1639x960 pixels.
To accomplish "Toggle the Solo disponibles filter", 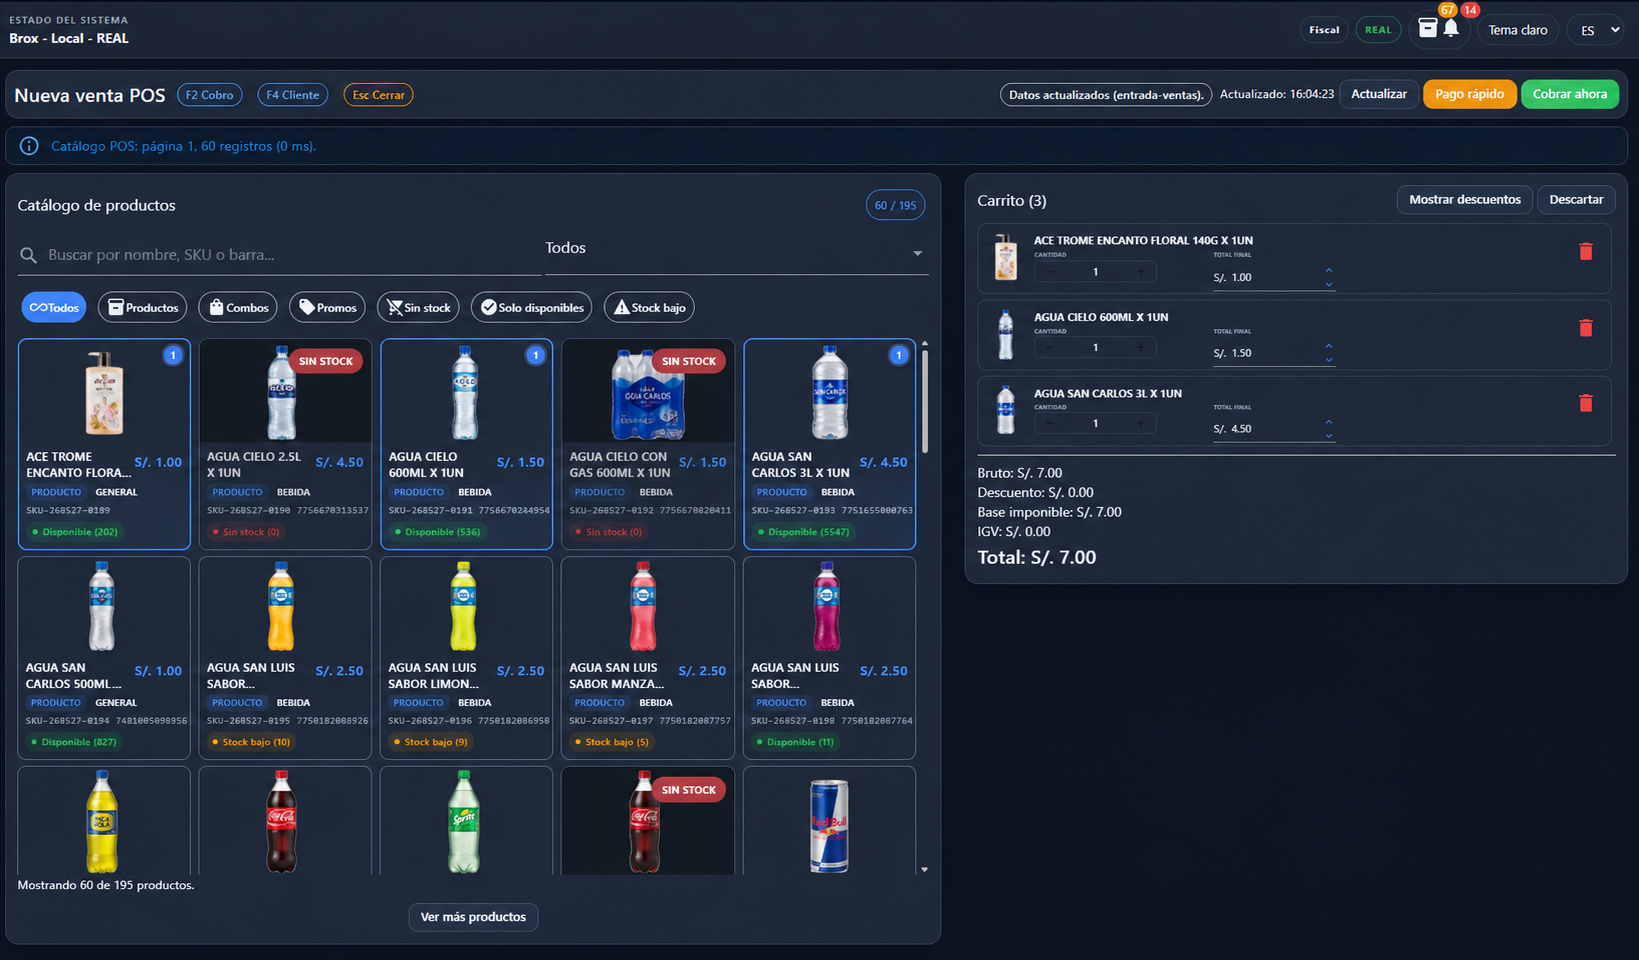I will tap(532, 307).
